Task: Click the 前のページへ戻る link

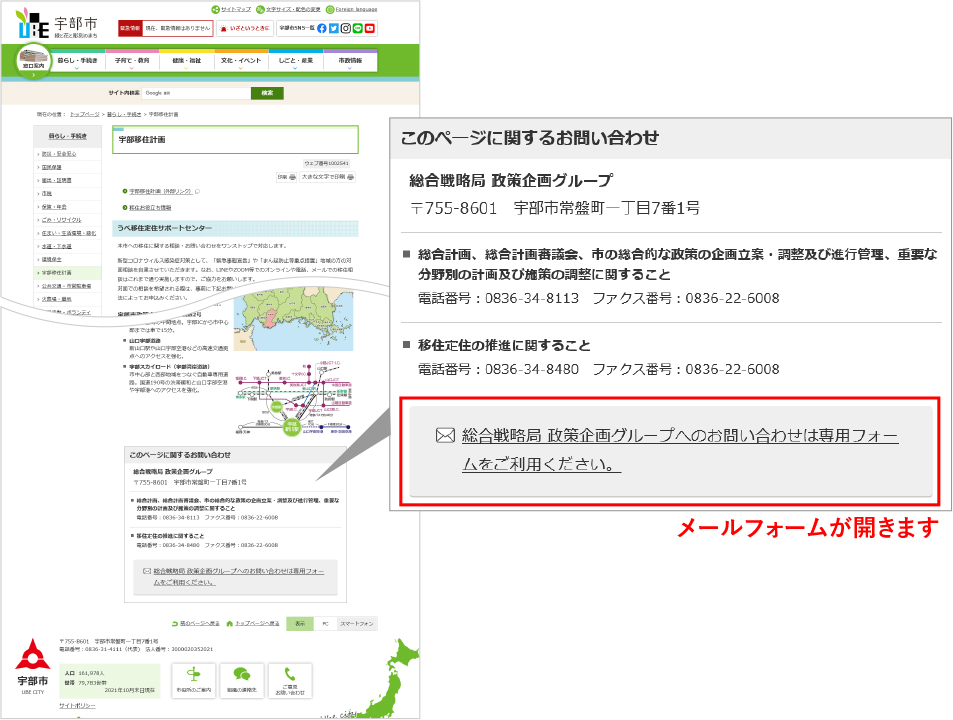Action: coord(199,623)
